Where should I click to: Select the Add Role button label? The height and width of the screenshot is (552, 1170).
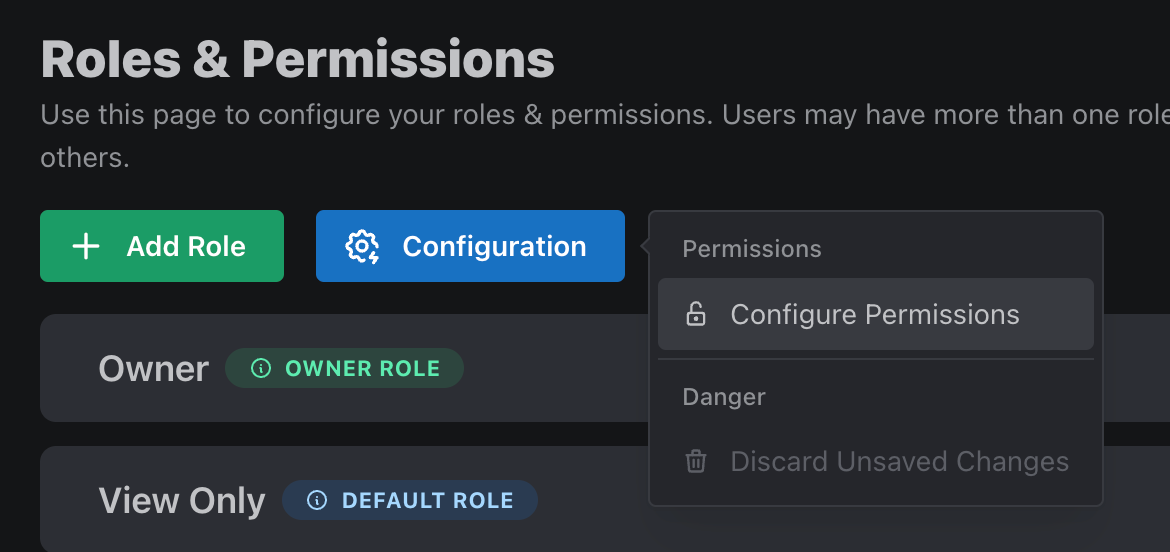(x=186, y=246)
